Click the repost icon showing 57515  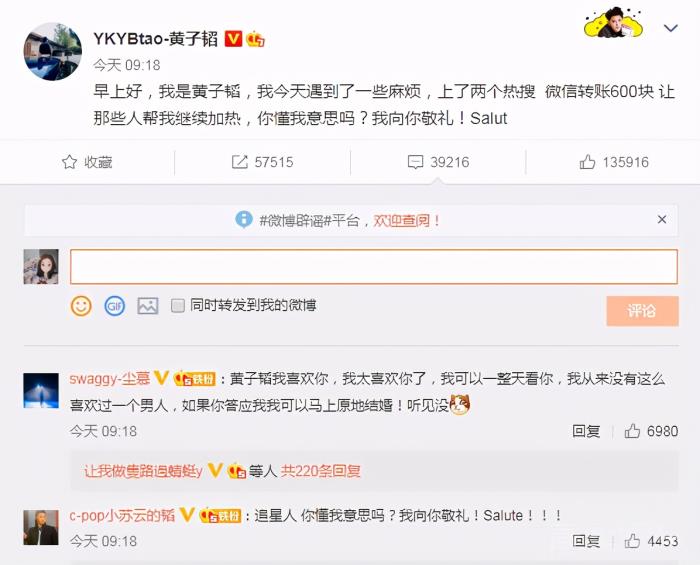point(240,162)
